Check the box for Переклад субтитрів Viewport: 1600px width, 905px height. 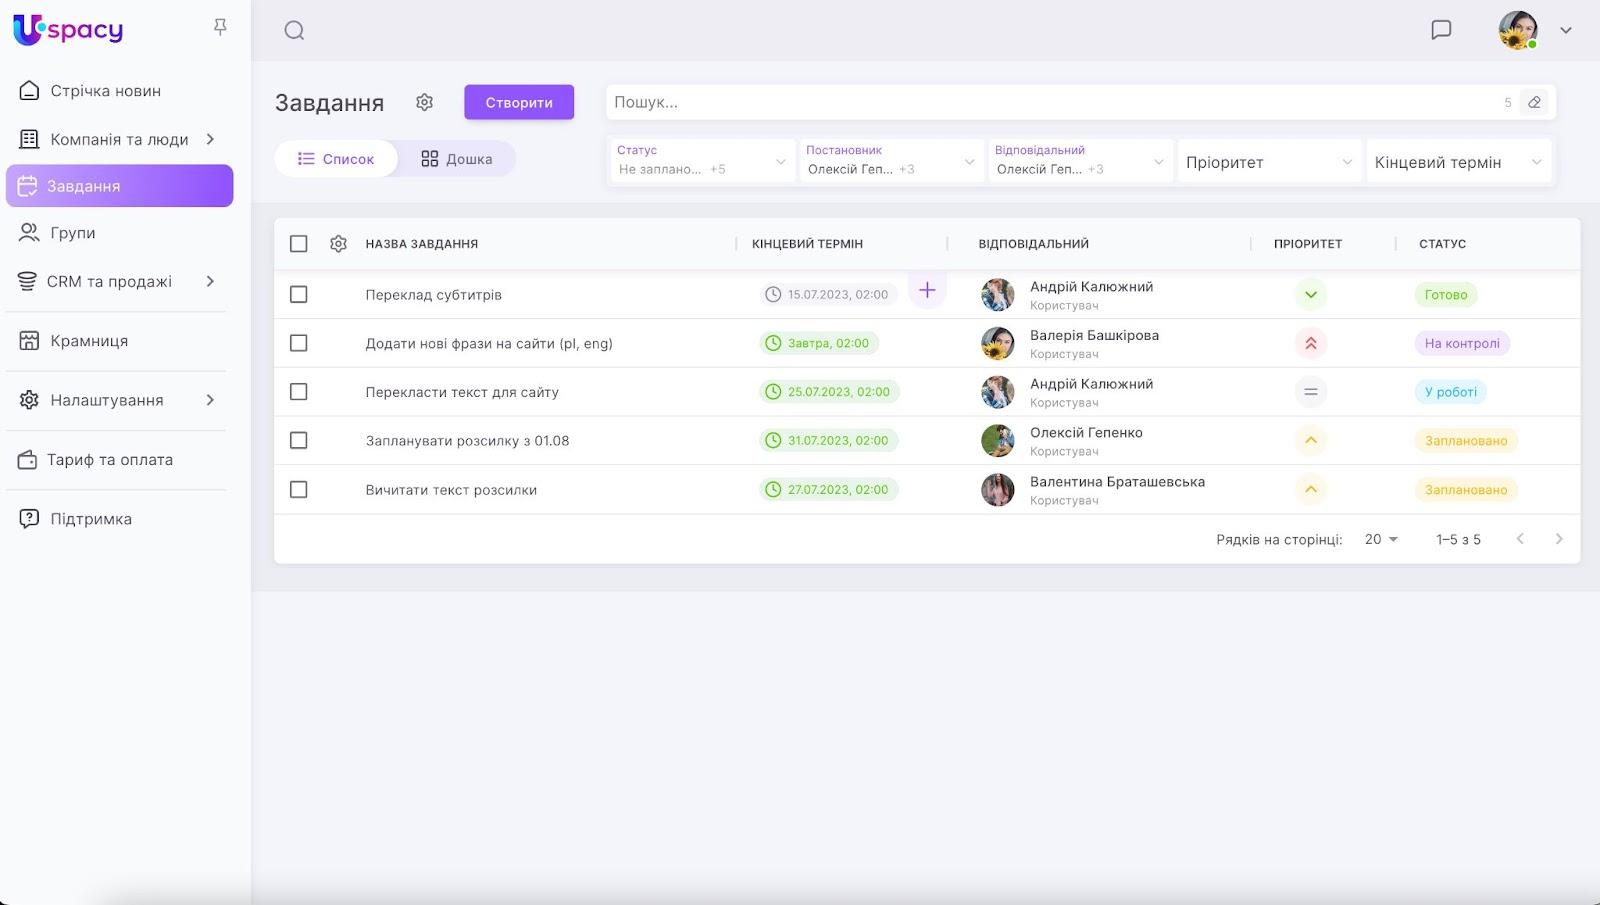point(298,295)
